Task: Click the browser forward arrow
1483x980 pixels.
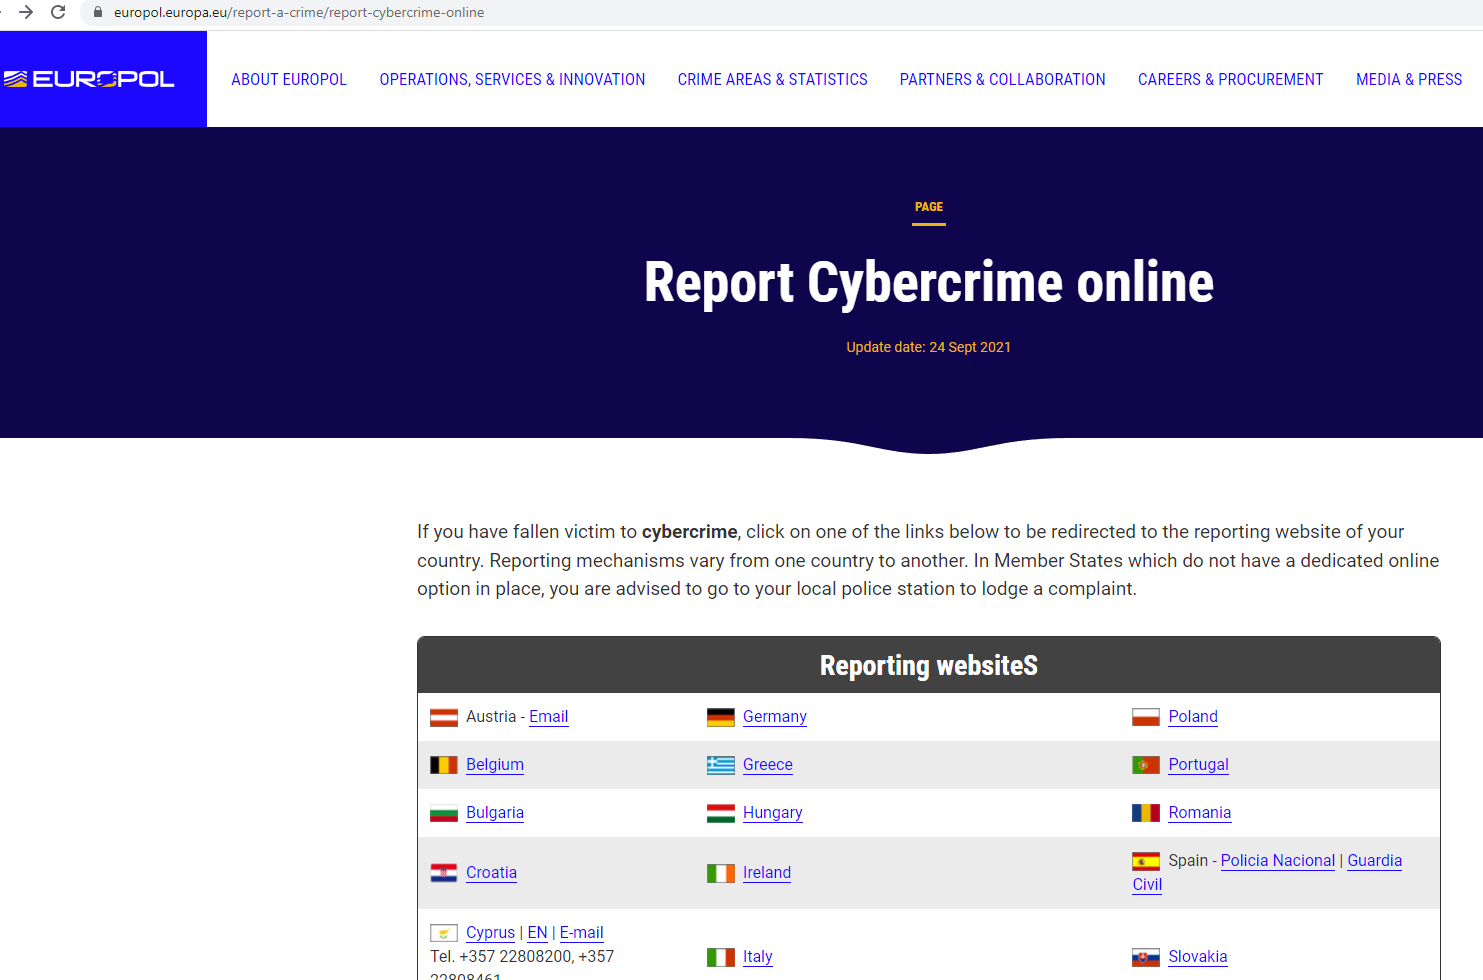Action: click(x=26, y=12)
